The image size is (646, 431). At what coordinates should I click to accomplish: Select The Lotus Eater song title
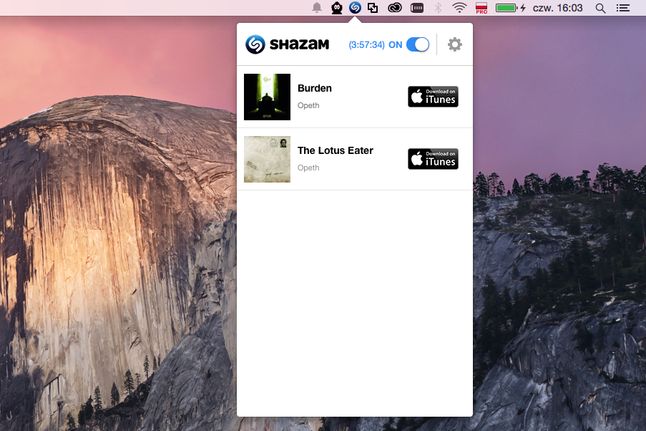(335, 150)
